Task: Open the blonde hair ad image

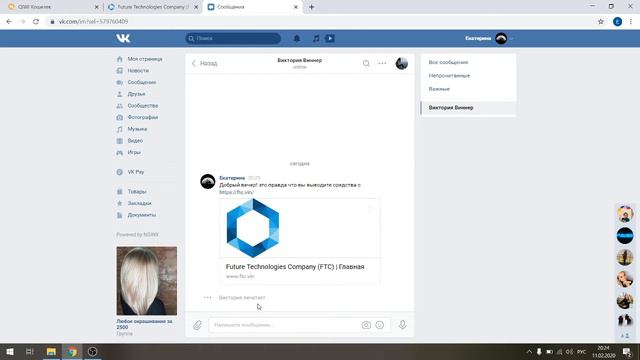Action: pos(147,281)
